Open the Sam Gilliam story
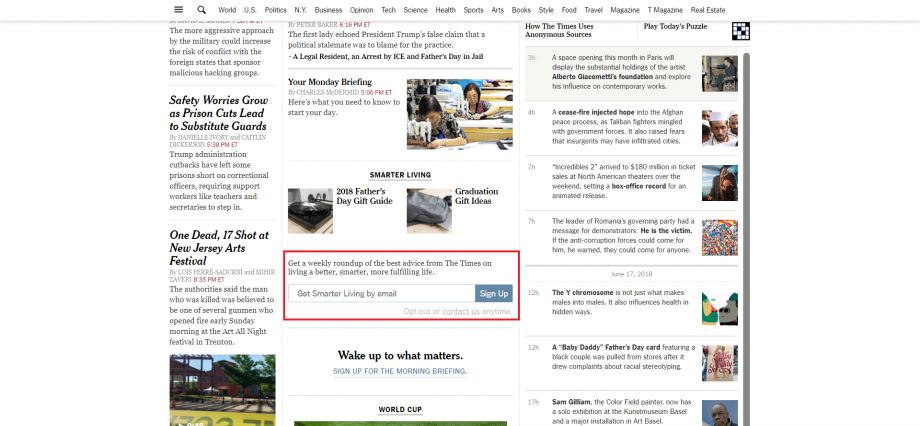The width and height of the screenshot is (920, 426). point(623,411)
